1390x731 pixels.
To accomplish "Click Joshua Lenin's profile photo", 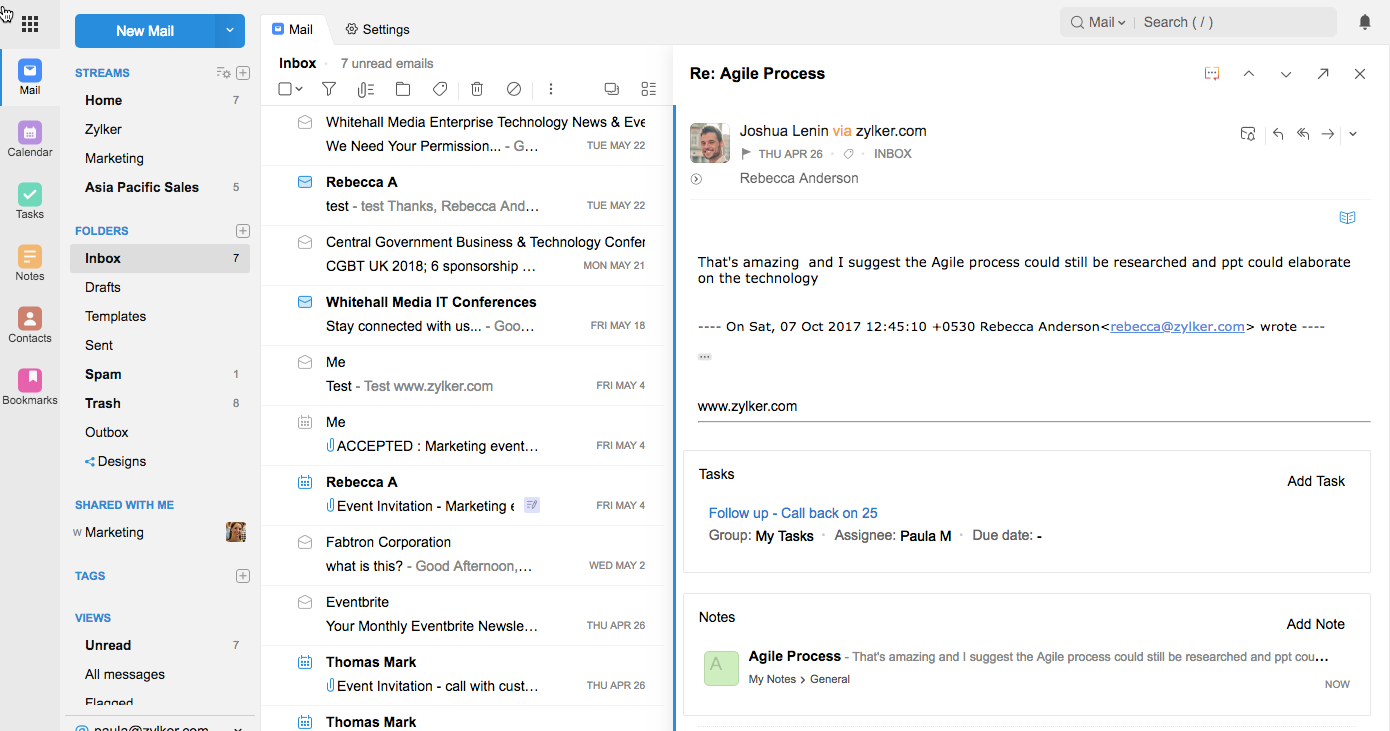I will click(710, 143).
